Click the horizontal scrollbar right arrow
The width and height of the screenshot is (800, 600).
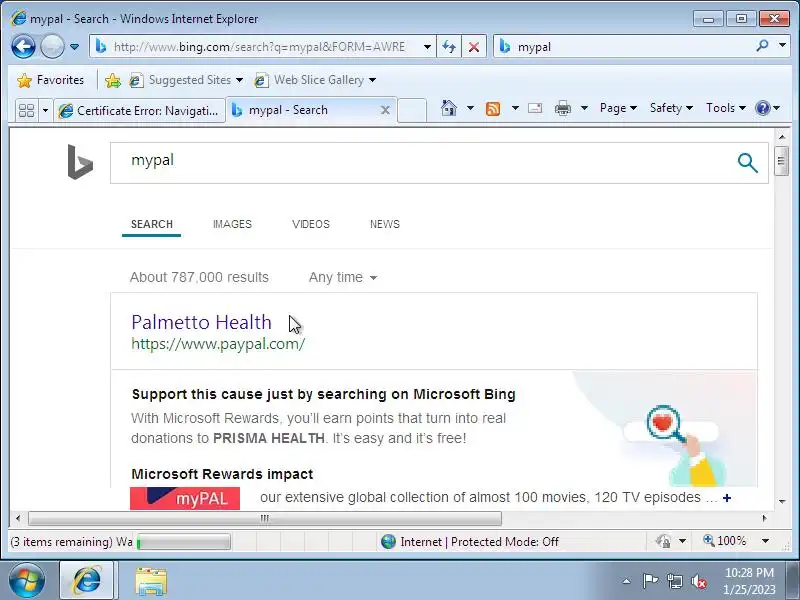764,518
